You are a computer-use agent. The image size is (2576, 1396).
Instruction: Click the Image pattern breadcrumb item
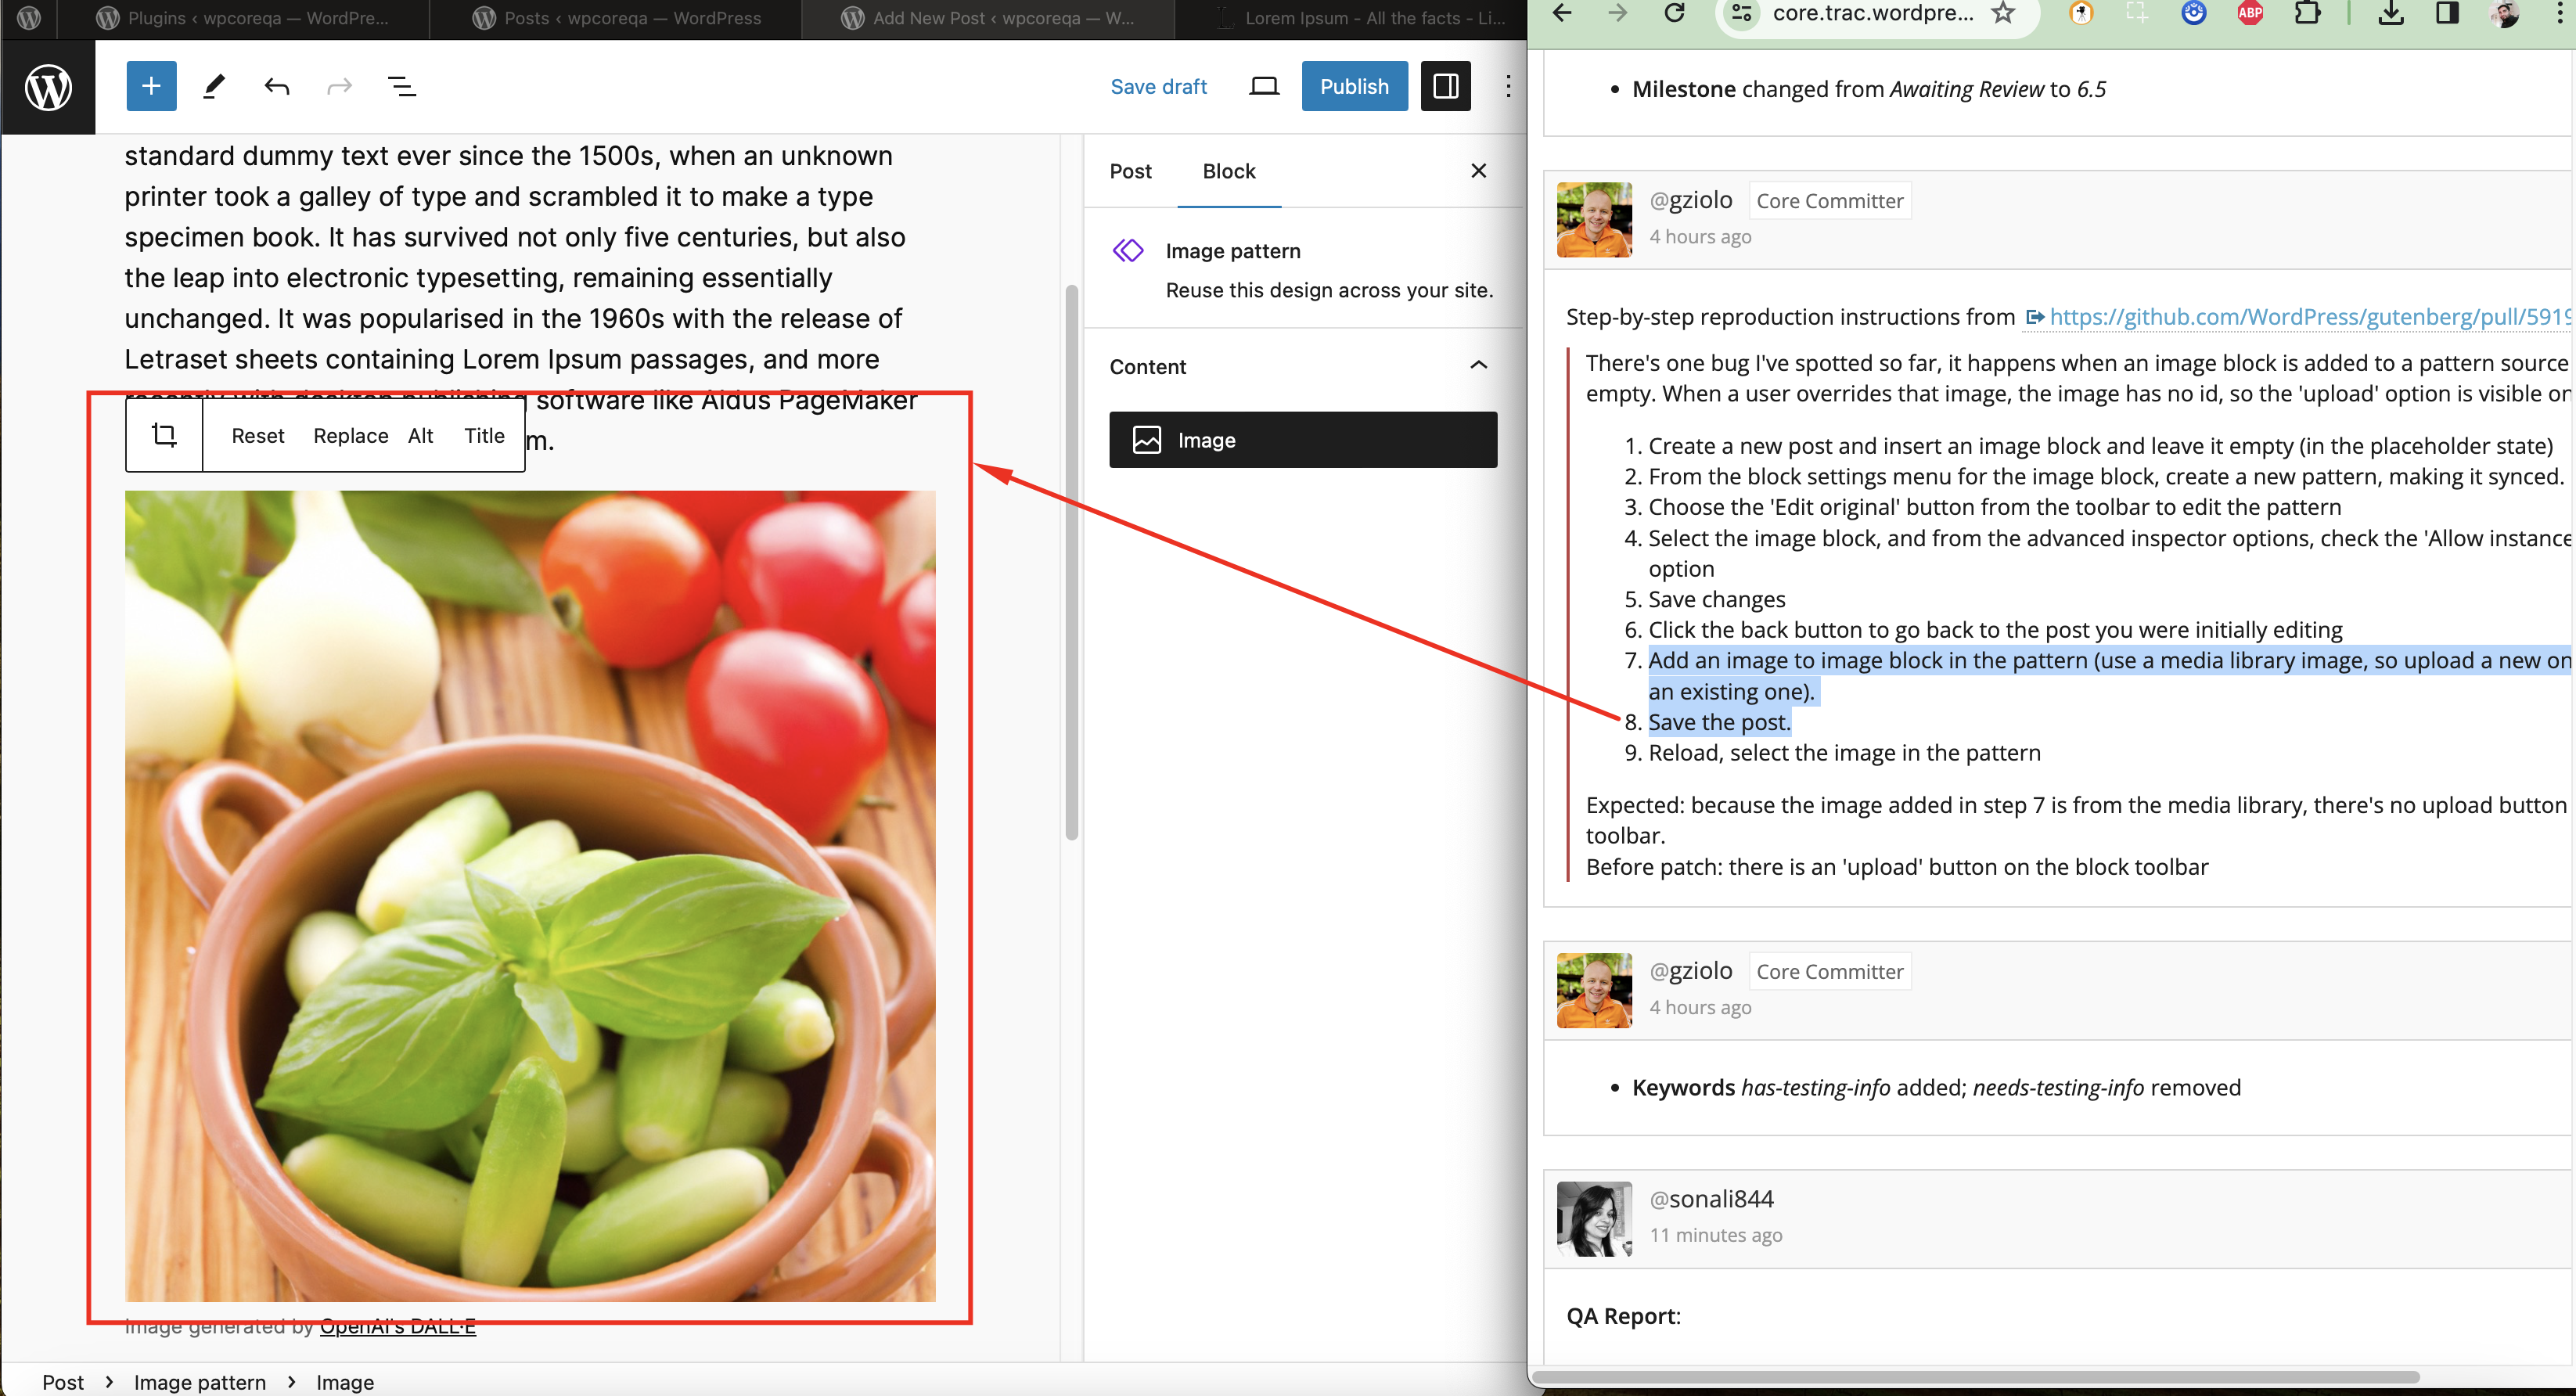pyautogui.click(x=201, y=1382)
